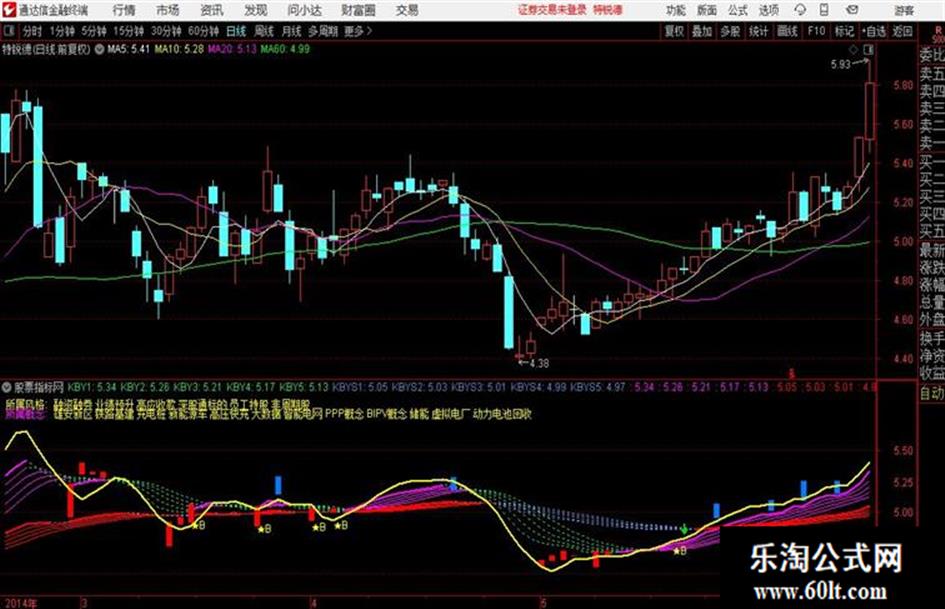The image size is (945, 609).
Task: Click the 2014年 label on time axis
Action: (x=20, y=602)
